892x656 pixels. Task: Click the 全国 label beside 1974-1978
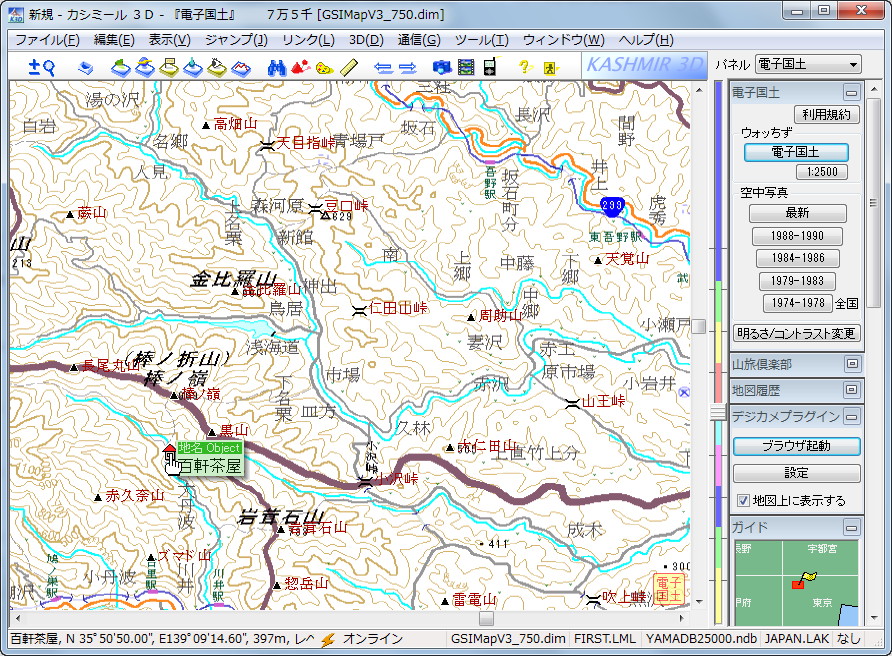(x=846, y=303)
